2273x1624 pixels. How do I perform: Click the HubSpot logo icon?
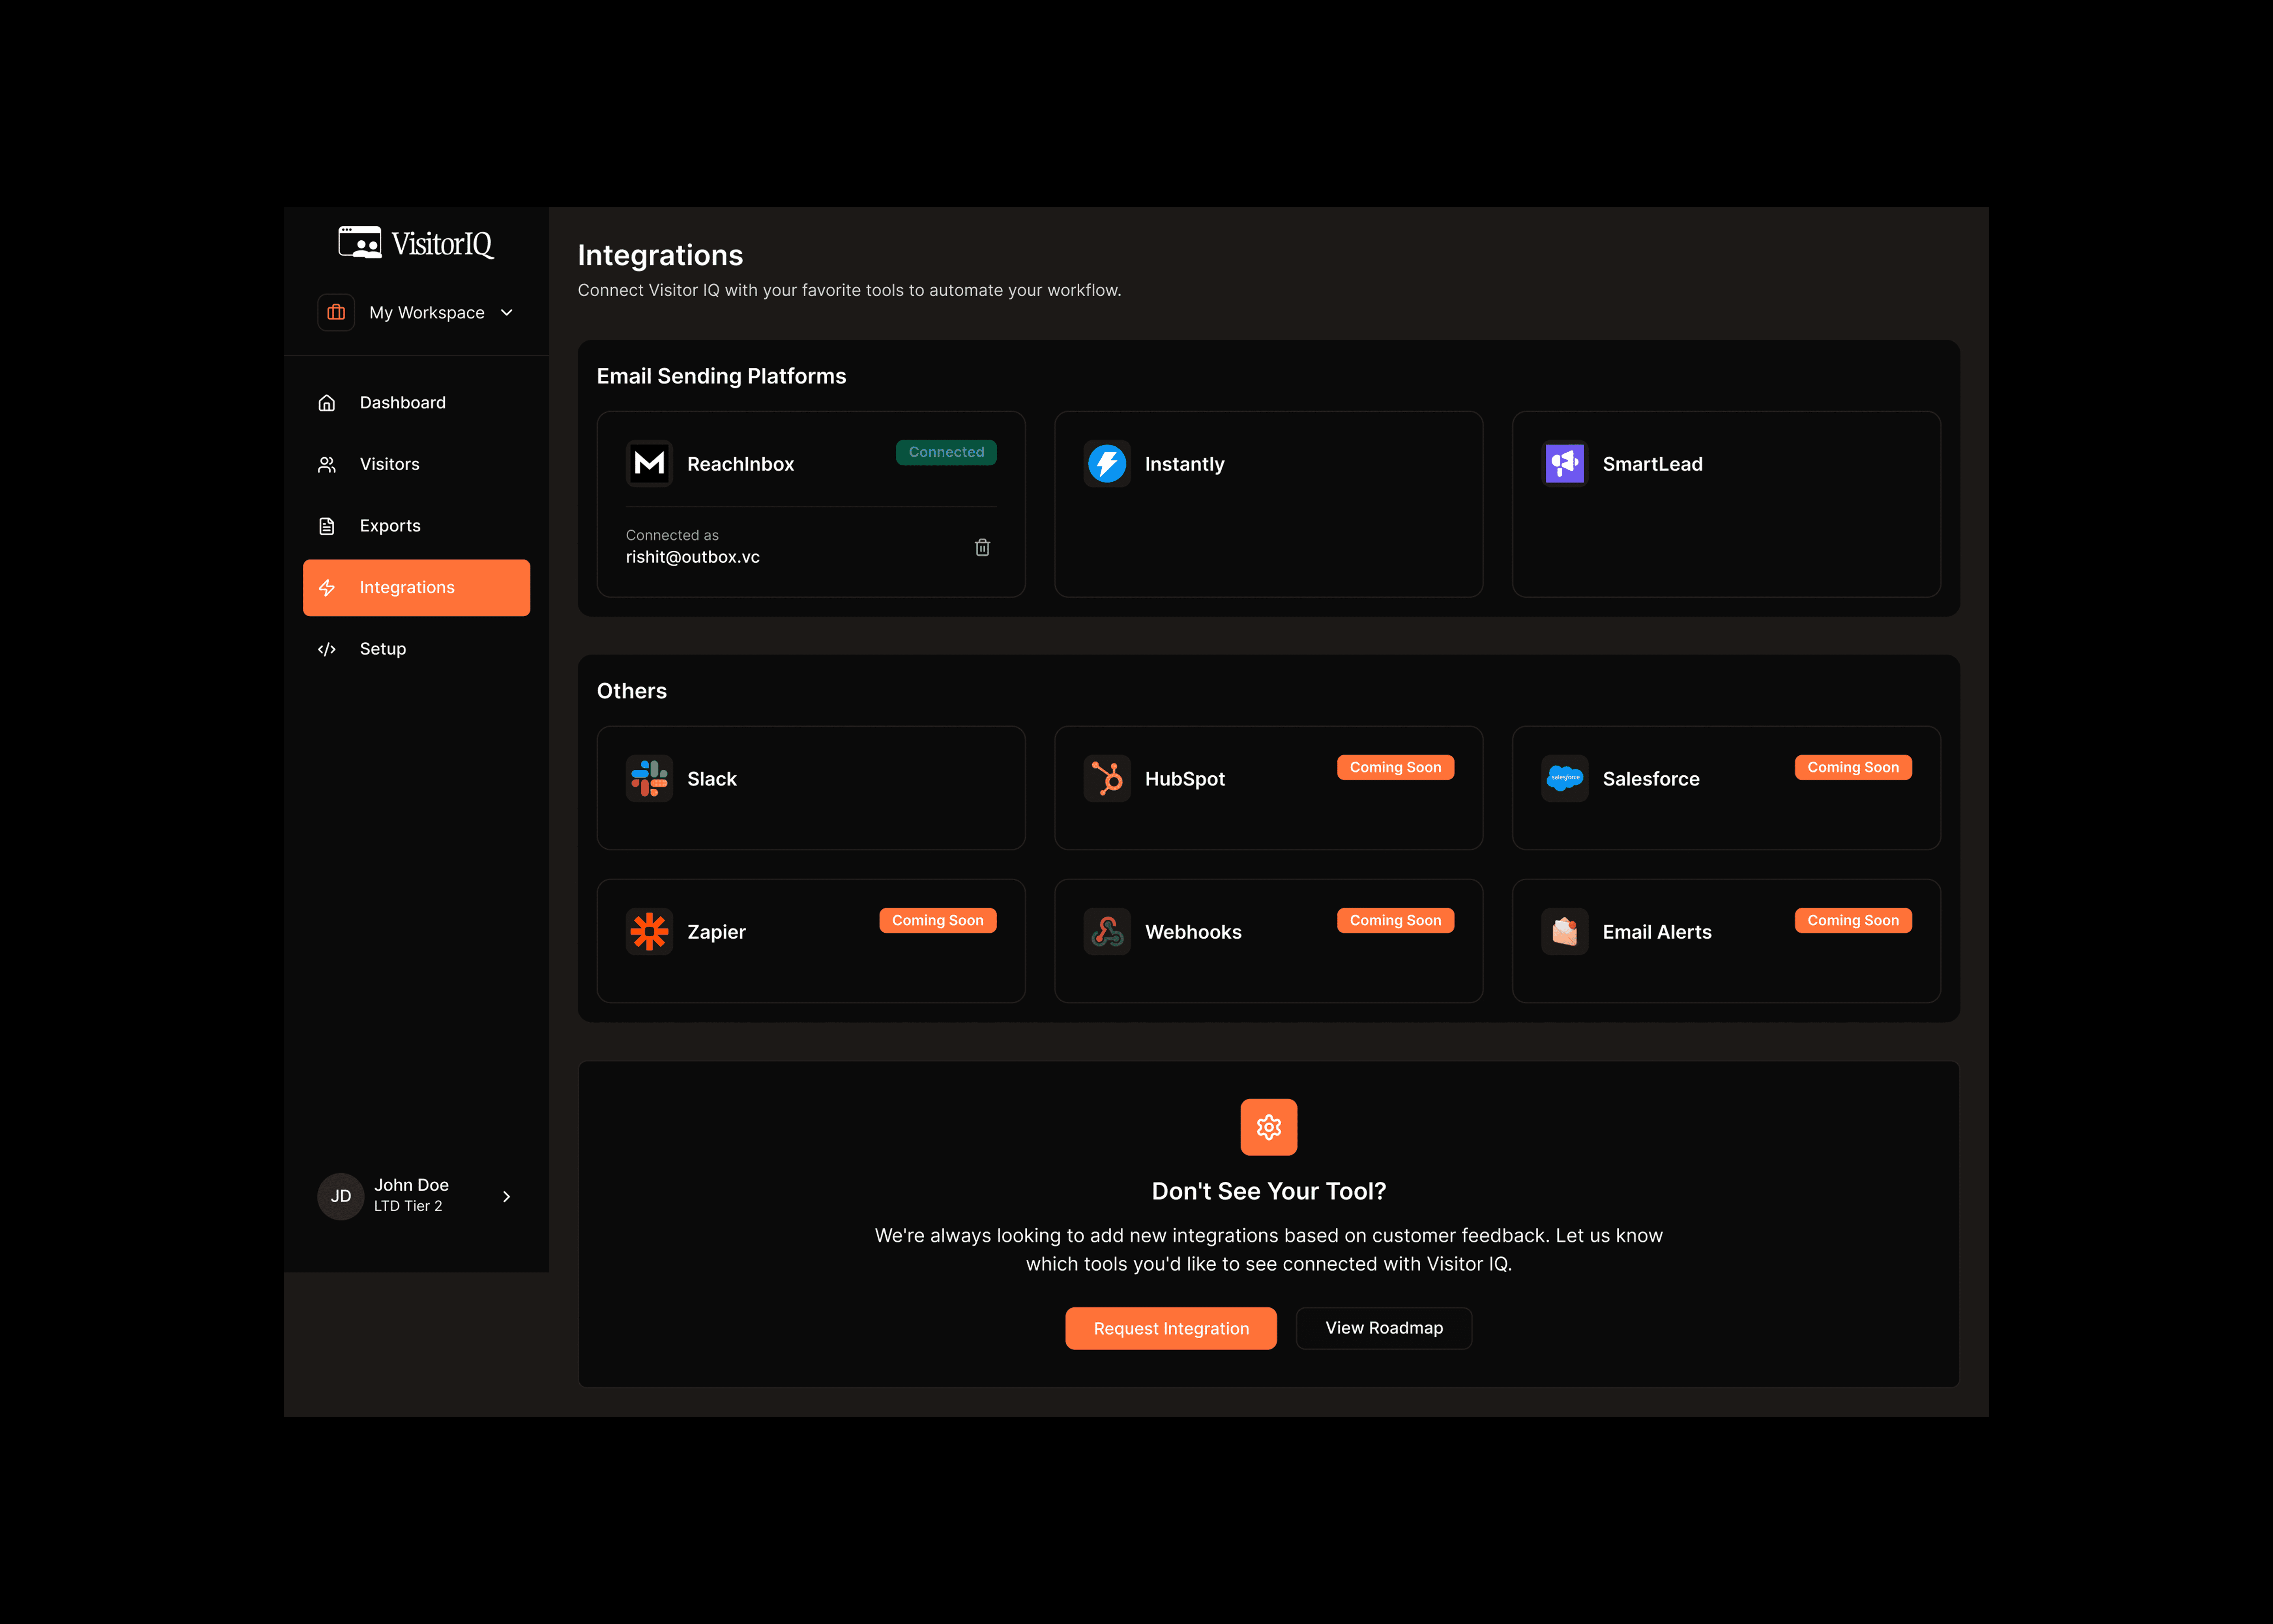coord(1106,778)
